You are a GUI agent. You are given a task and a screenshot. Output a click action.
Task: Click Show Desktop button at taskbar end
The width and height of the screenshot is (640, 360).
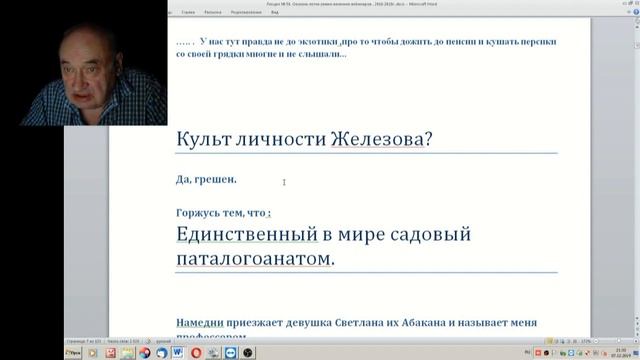click(x=636, y=353)
